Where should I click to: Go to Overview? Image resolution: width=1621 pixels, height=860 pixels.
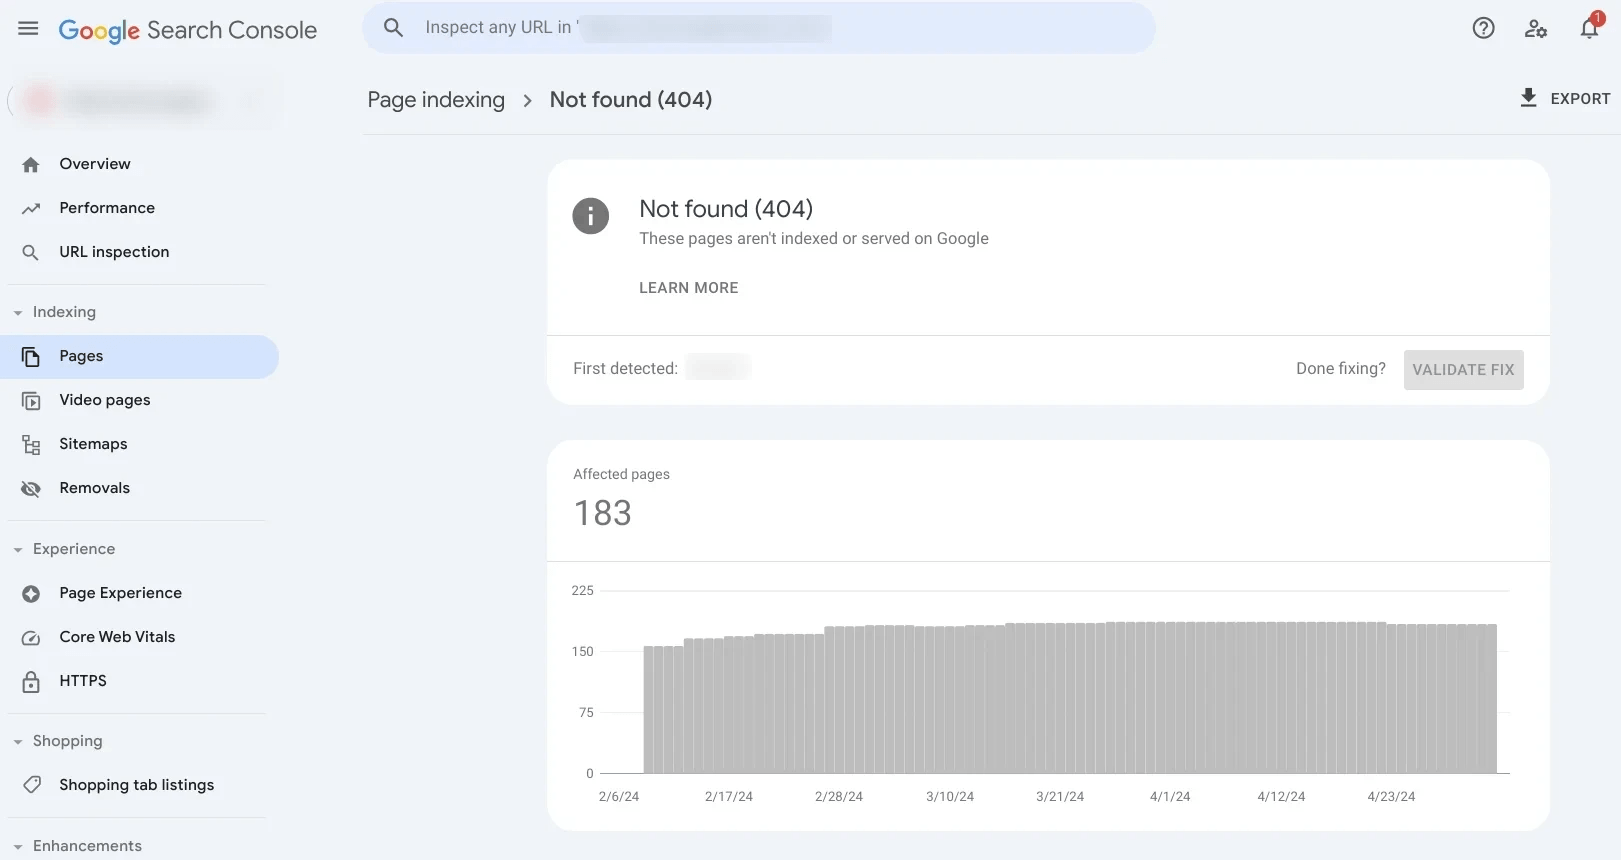coord(95,164)
